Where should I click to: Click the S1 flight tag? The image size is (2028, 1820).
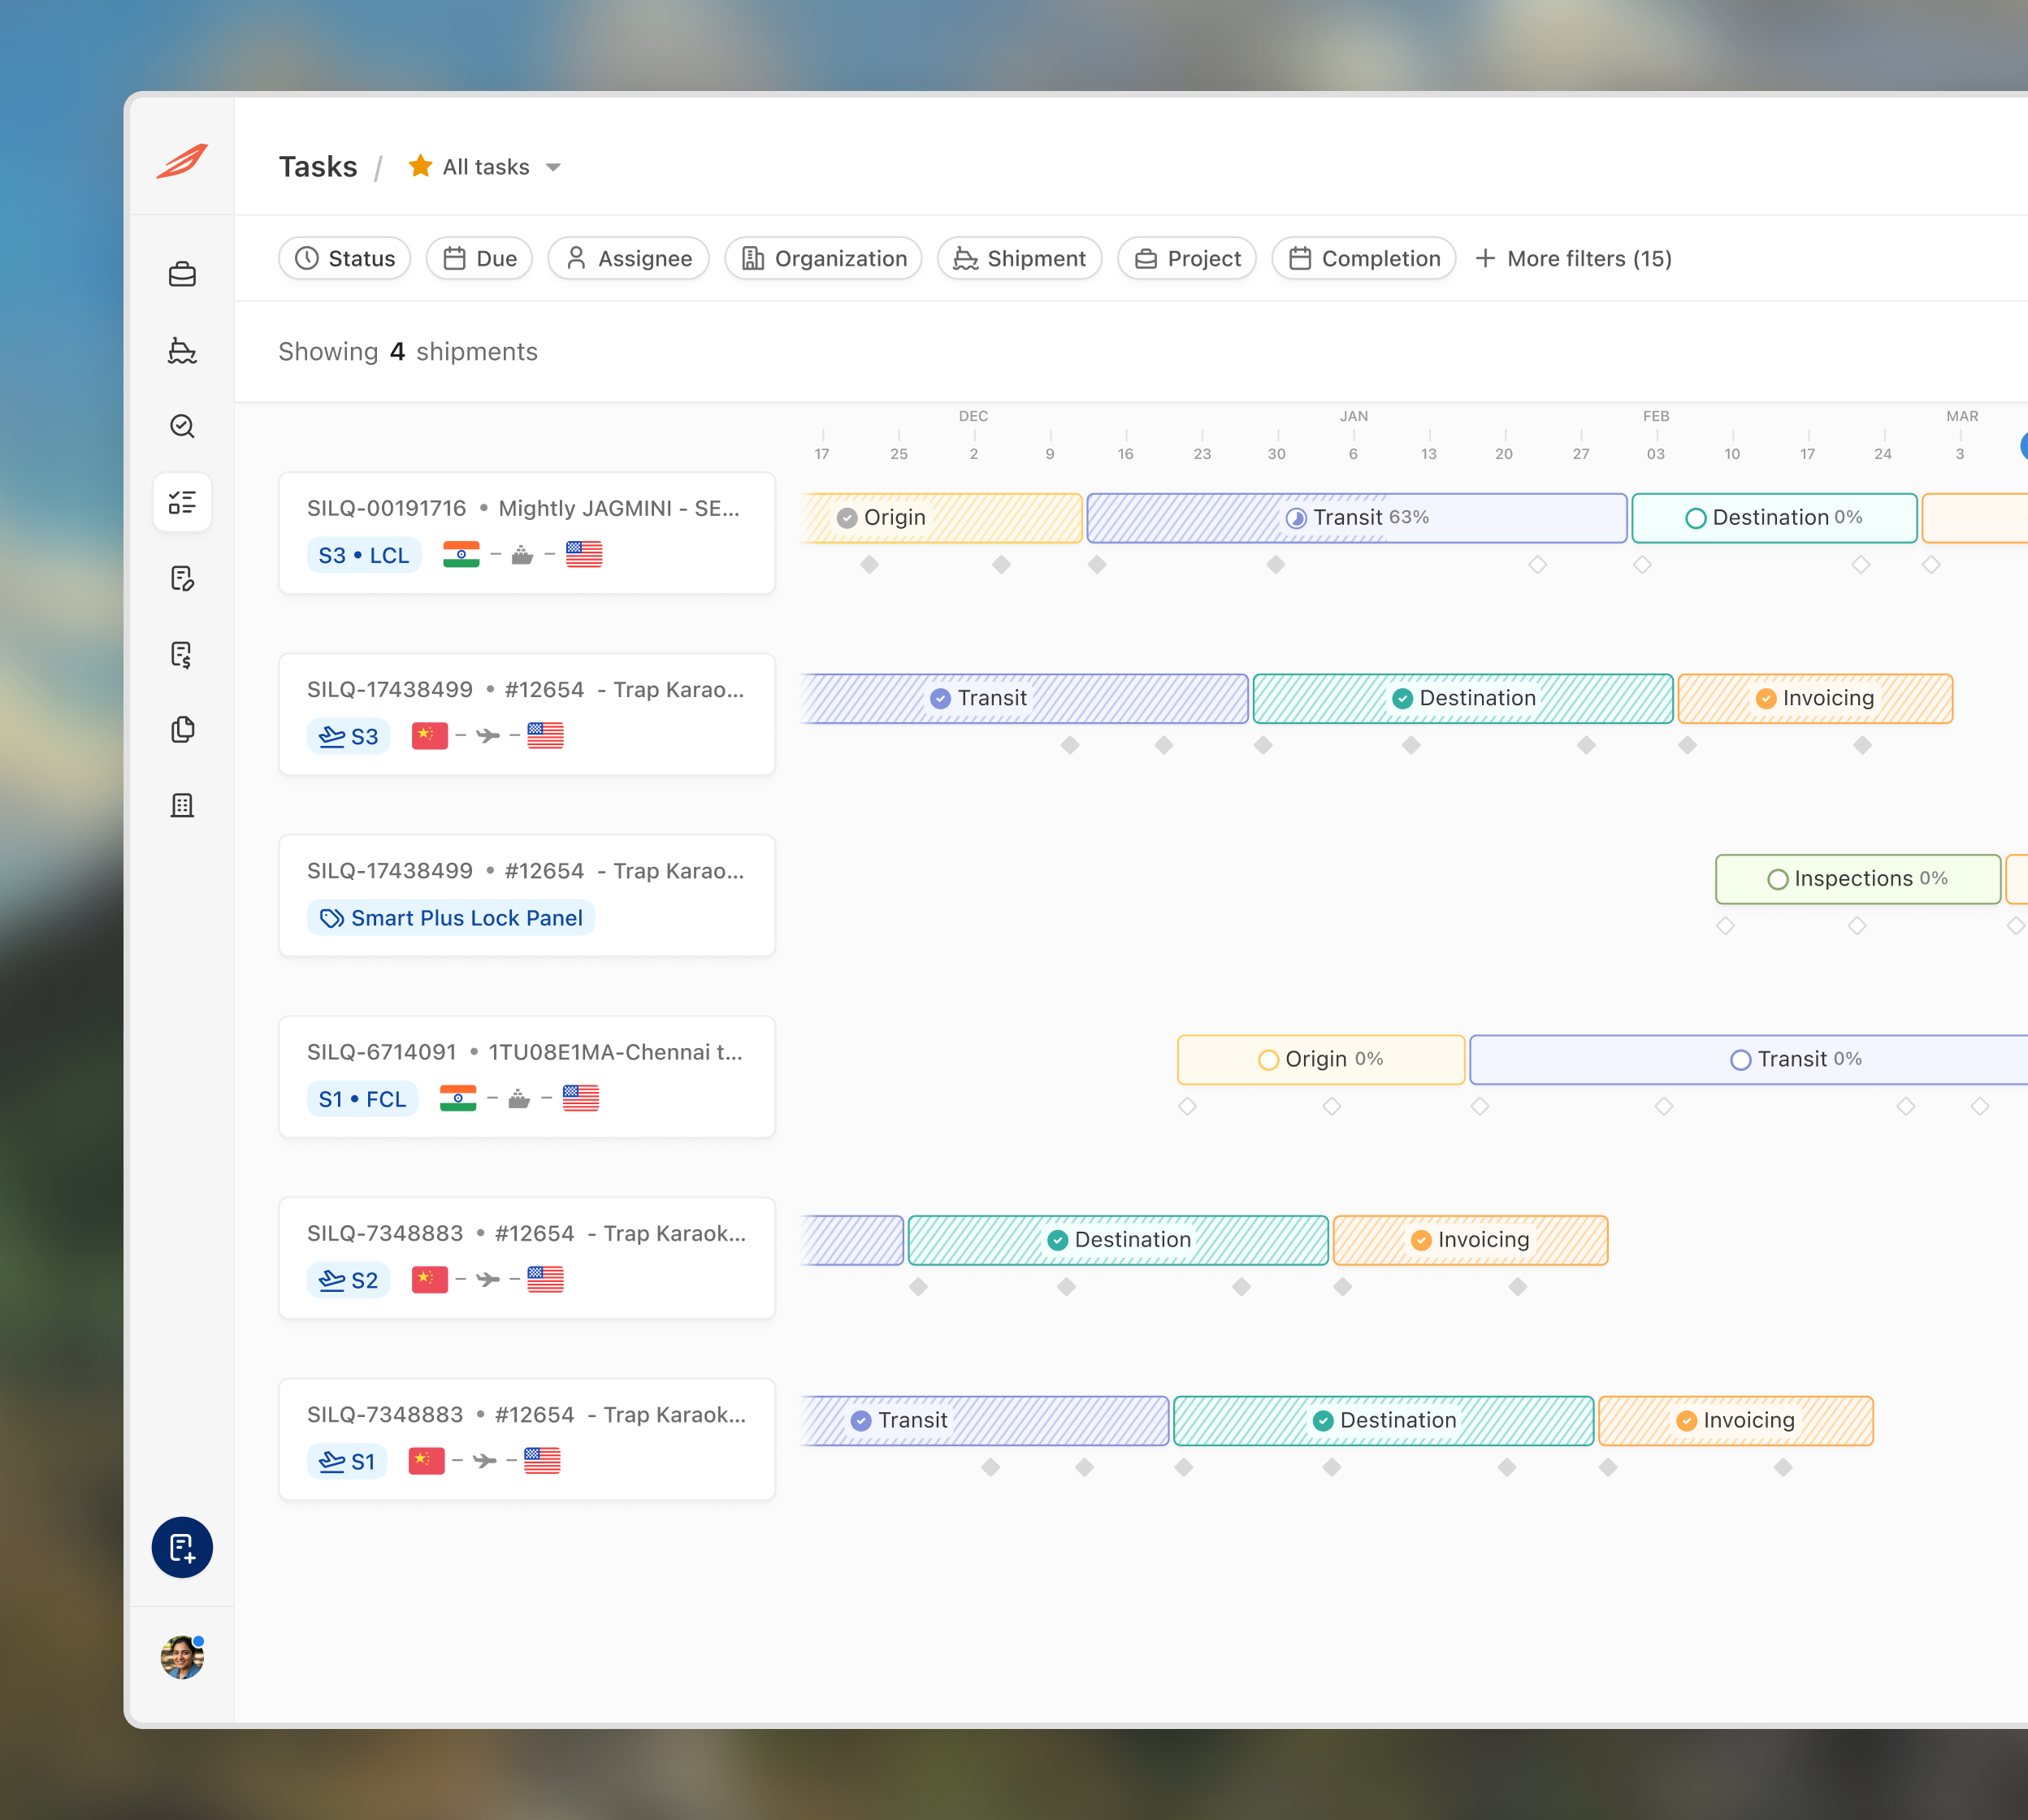tap(347, 1462)
